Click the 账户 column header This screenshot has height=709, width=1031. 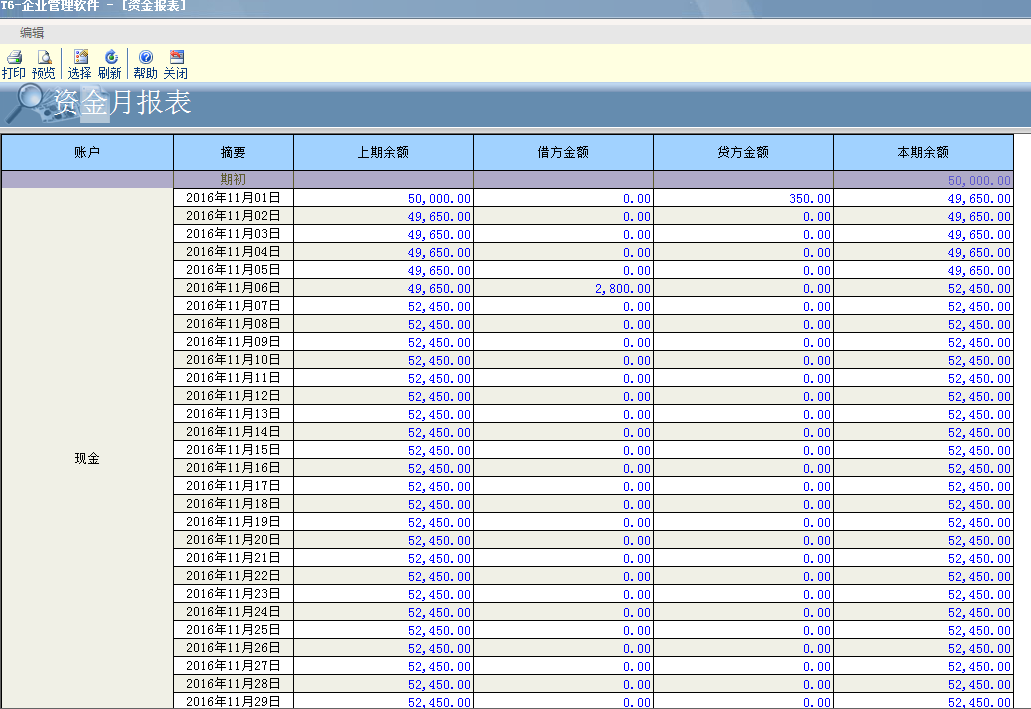coord(87,153)
